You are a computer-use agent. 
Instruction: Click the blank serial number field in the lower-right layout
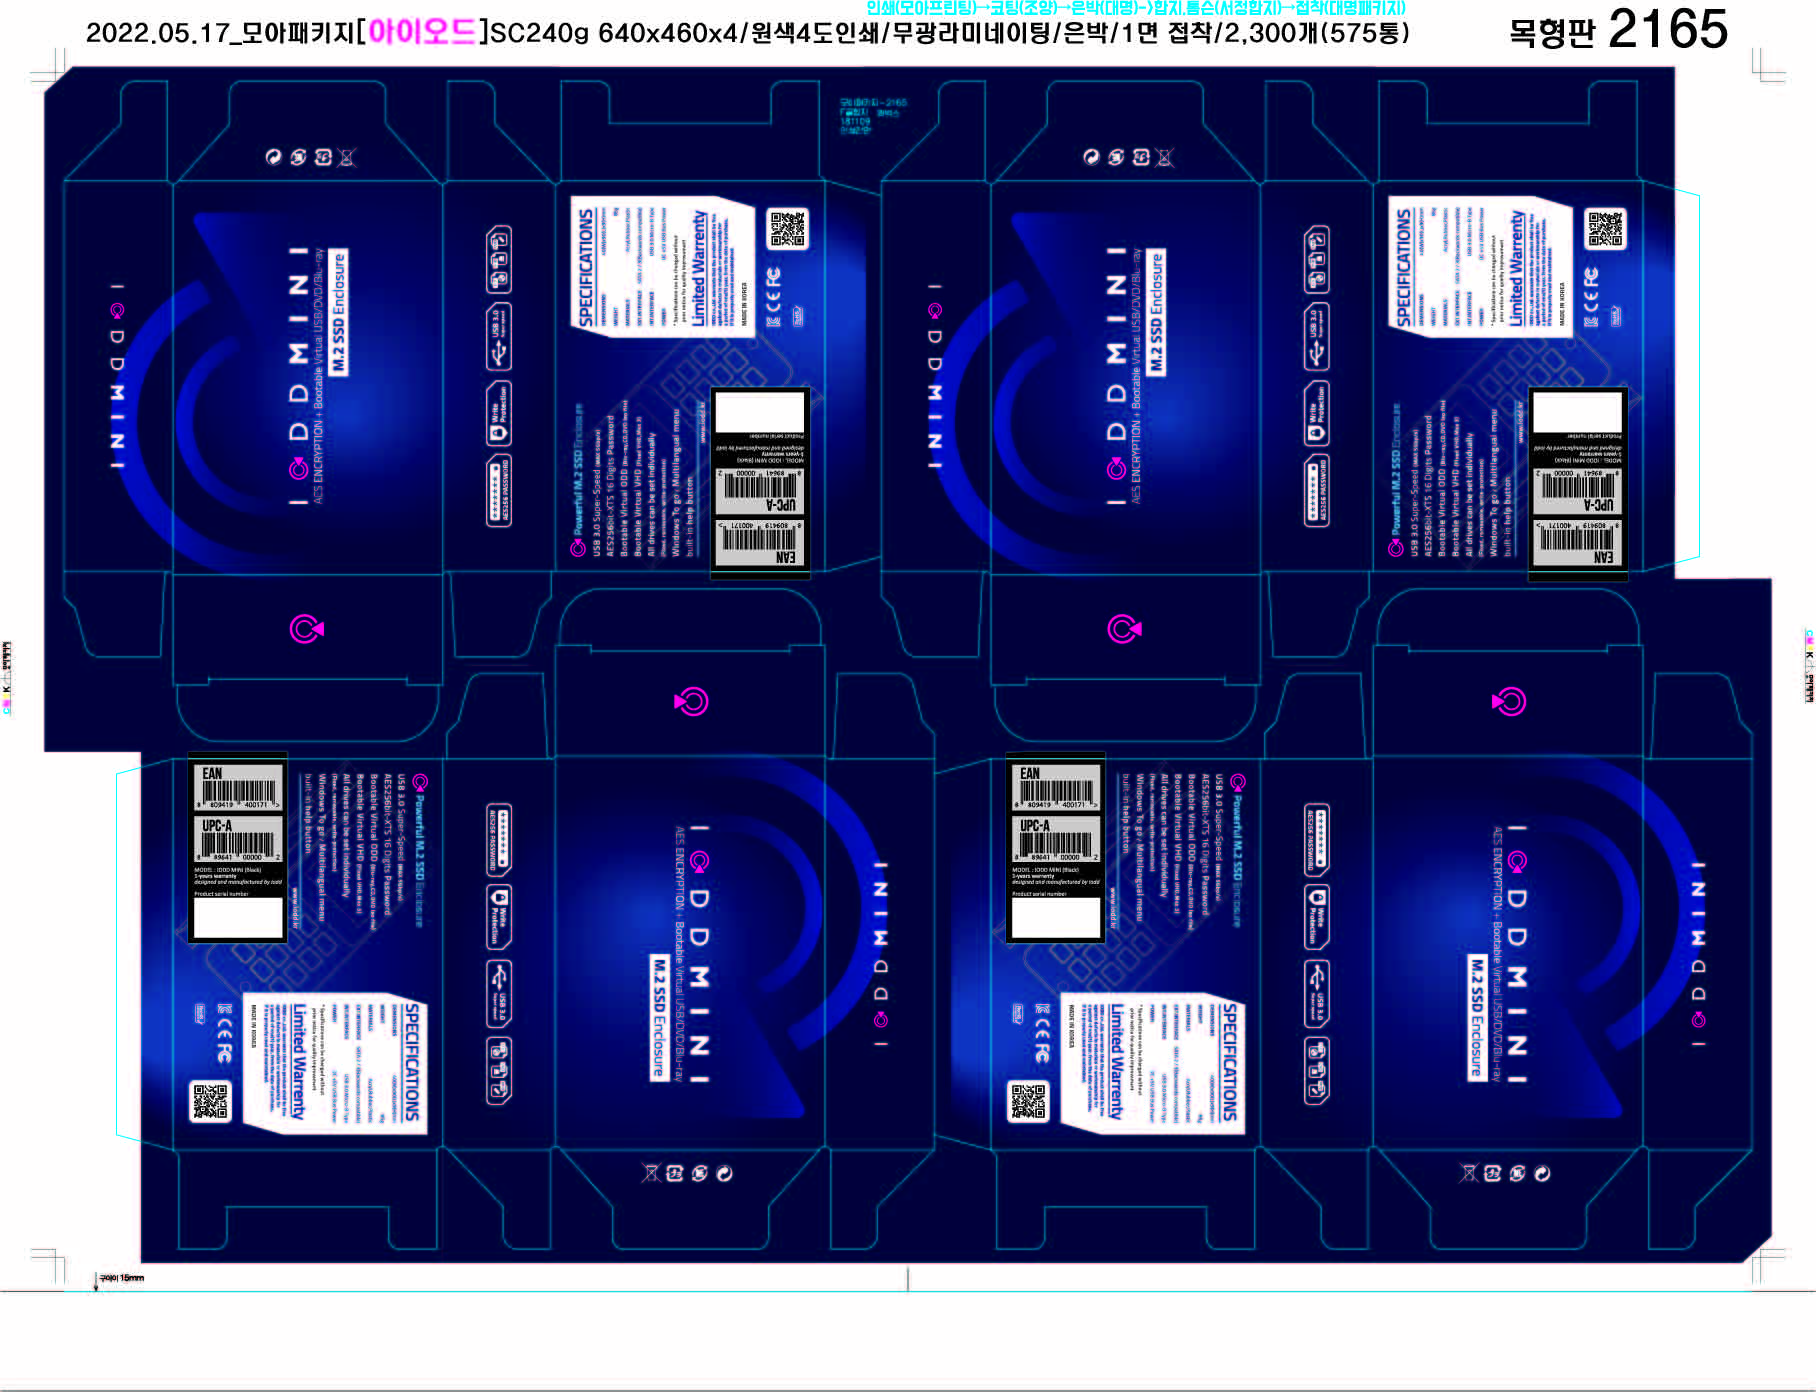coord(1055,918)
